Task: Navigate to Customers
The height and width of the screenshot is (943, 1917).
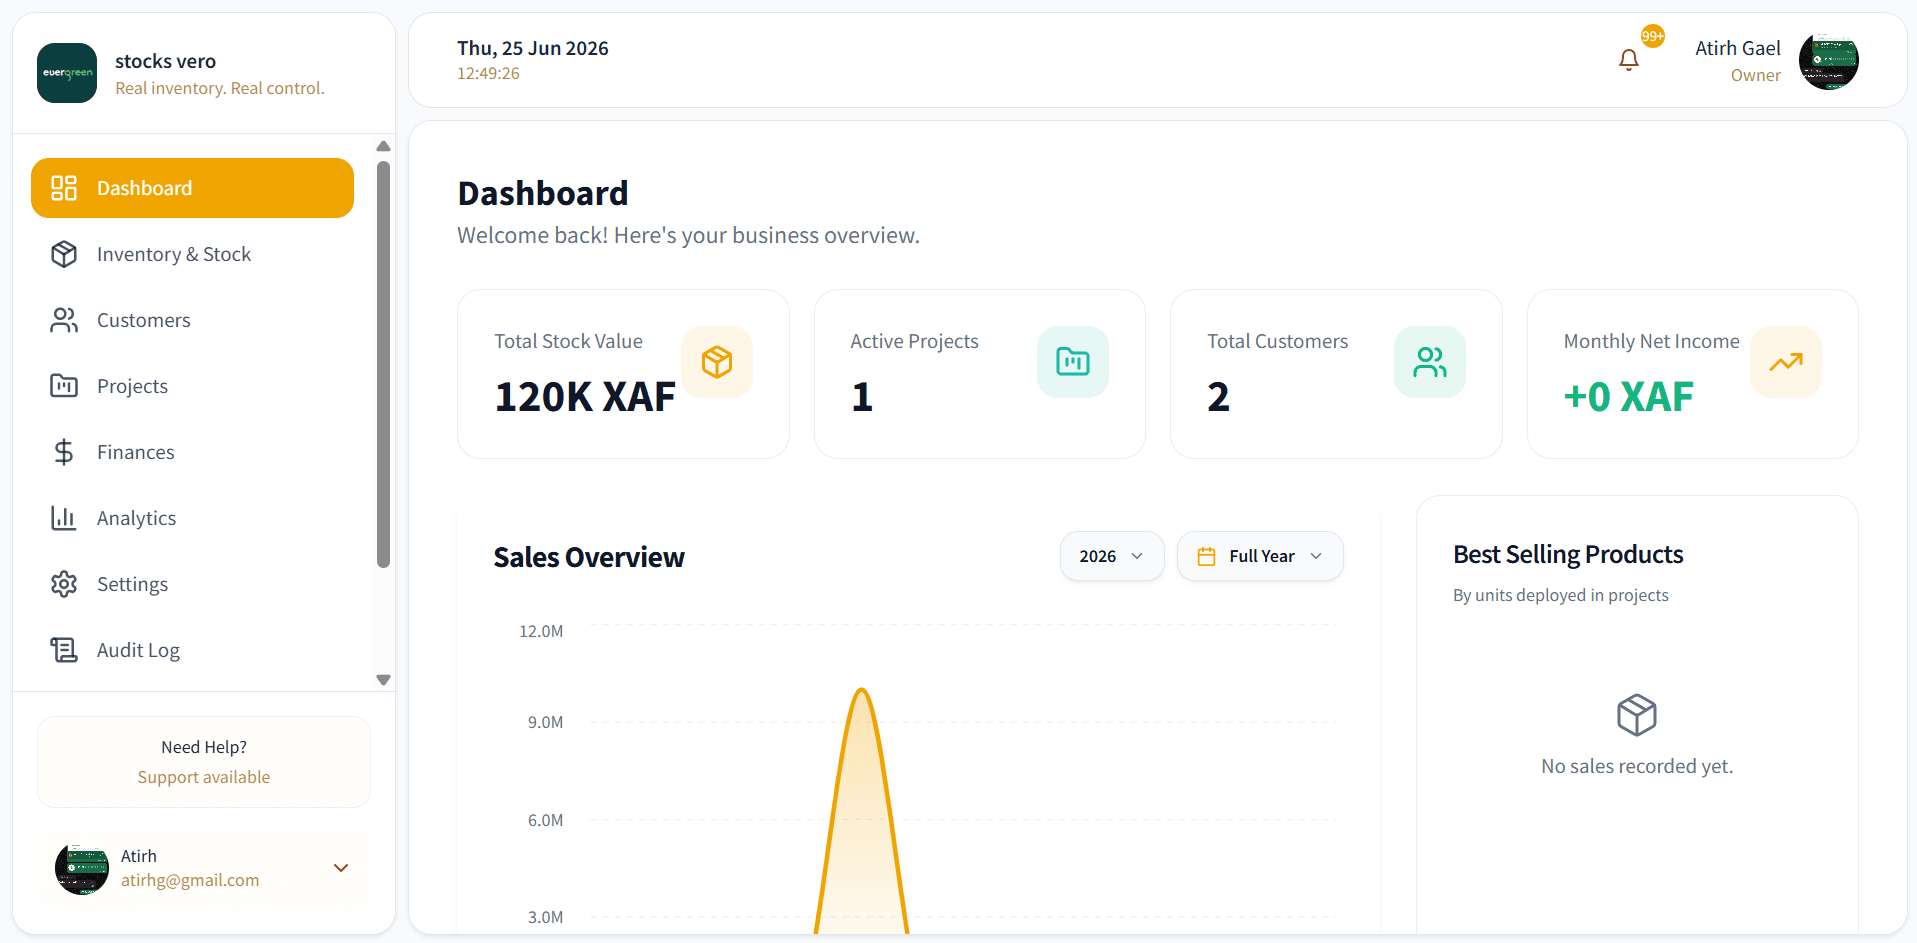Action: pos(192,320)
